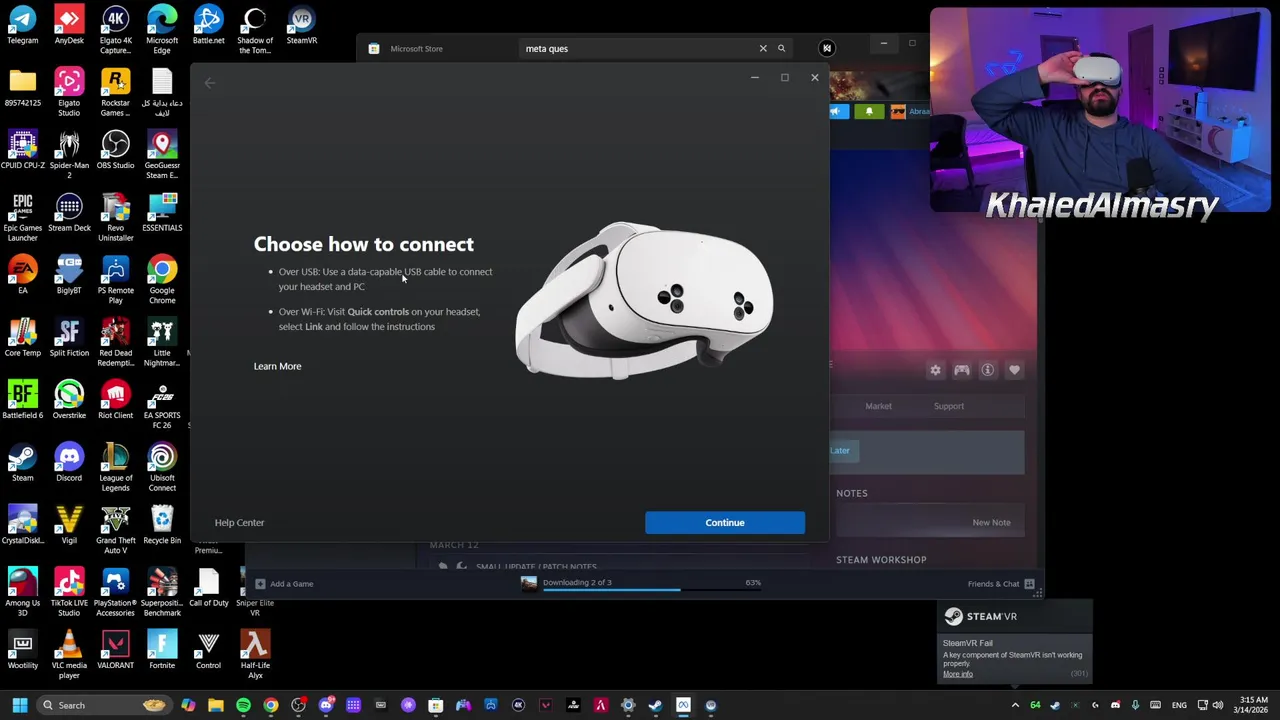Click the taskbar Search box
Viewport: 1280px width, 720px height.
point(102,705)
